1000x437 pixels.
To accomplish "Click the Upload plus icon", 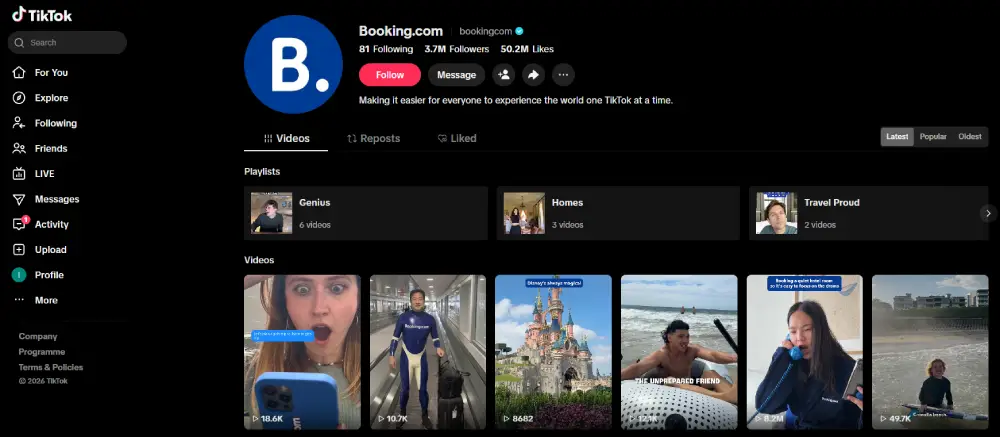I will point(19,249).
